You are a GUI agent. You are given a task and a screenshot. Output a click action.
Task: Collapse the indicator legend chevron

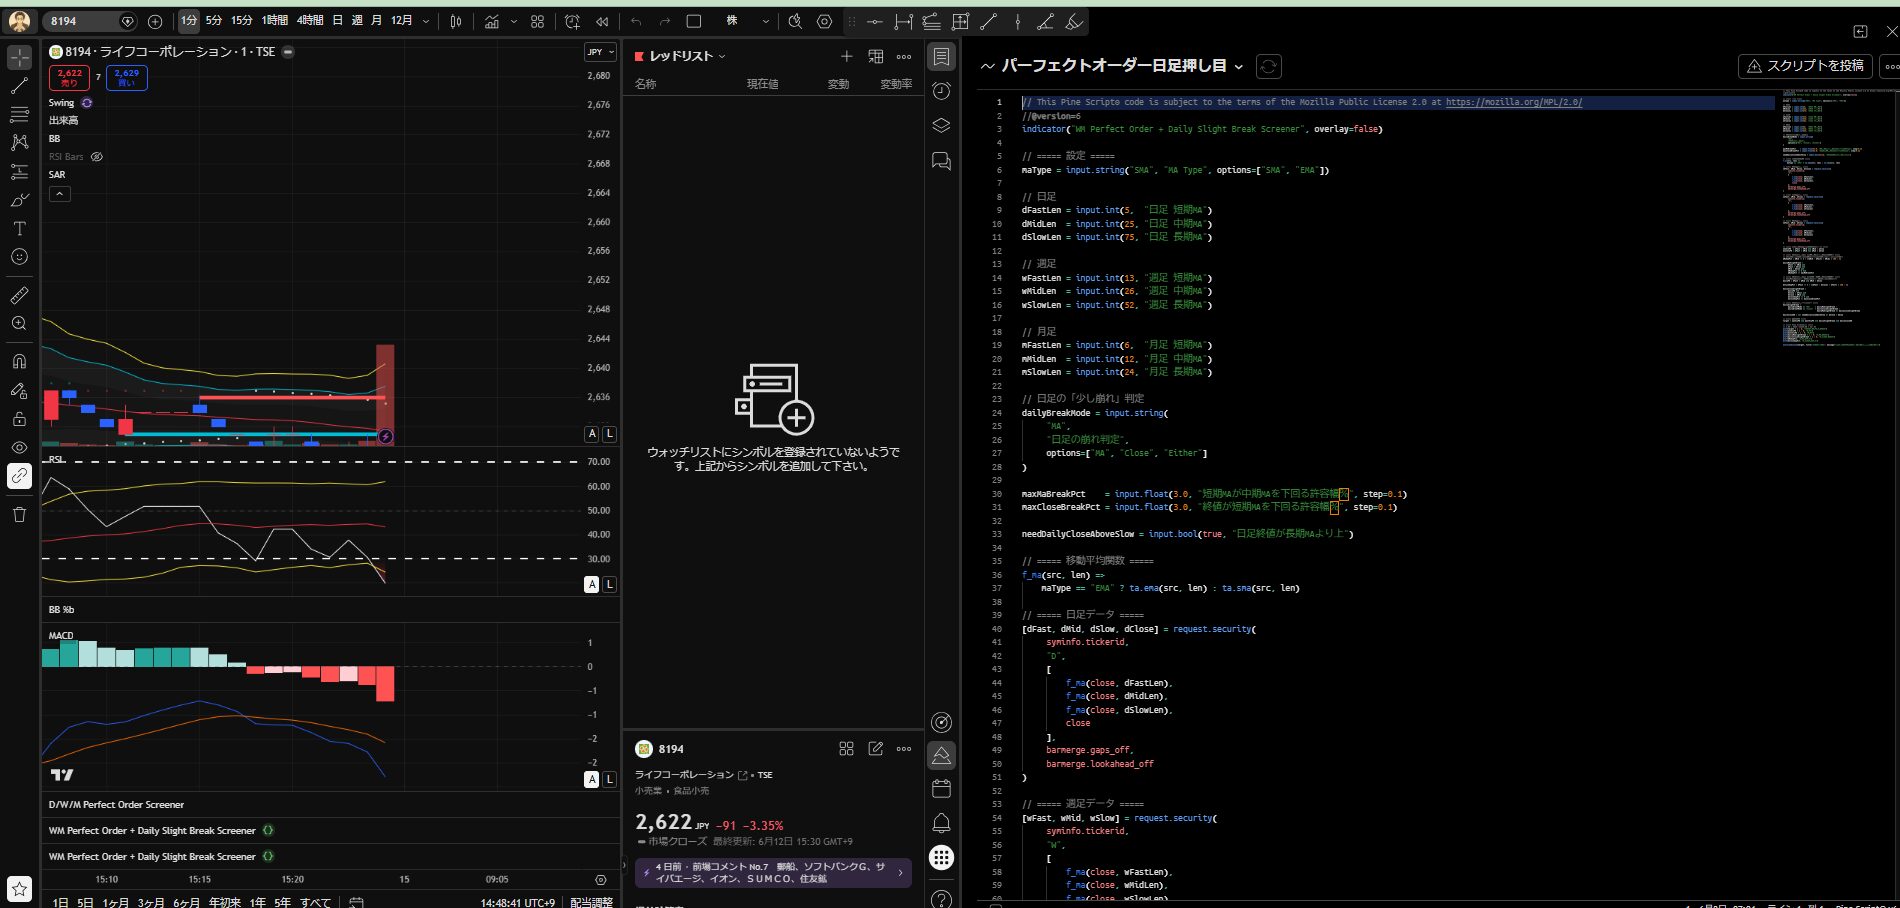[60, 194]
